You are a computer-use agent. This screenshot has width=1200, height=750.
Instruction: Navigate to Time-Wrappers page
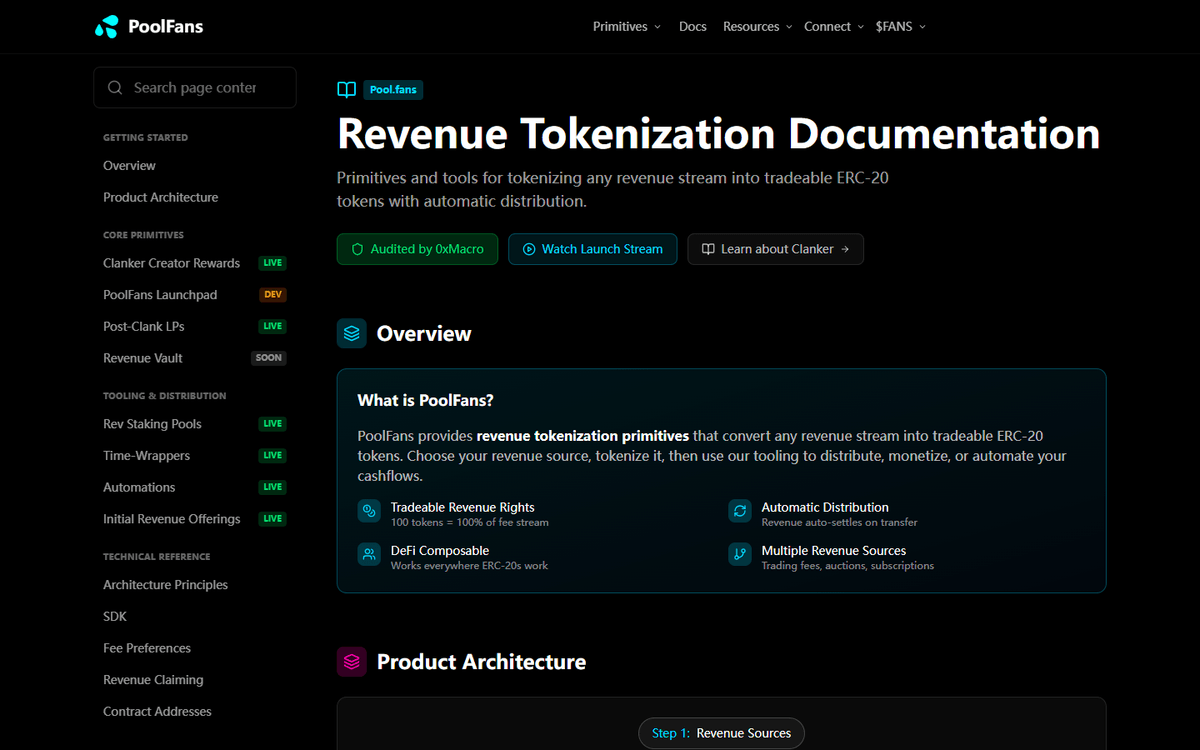pos(146,456)
